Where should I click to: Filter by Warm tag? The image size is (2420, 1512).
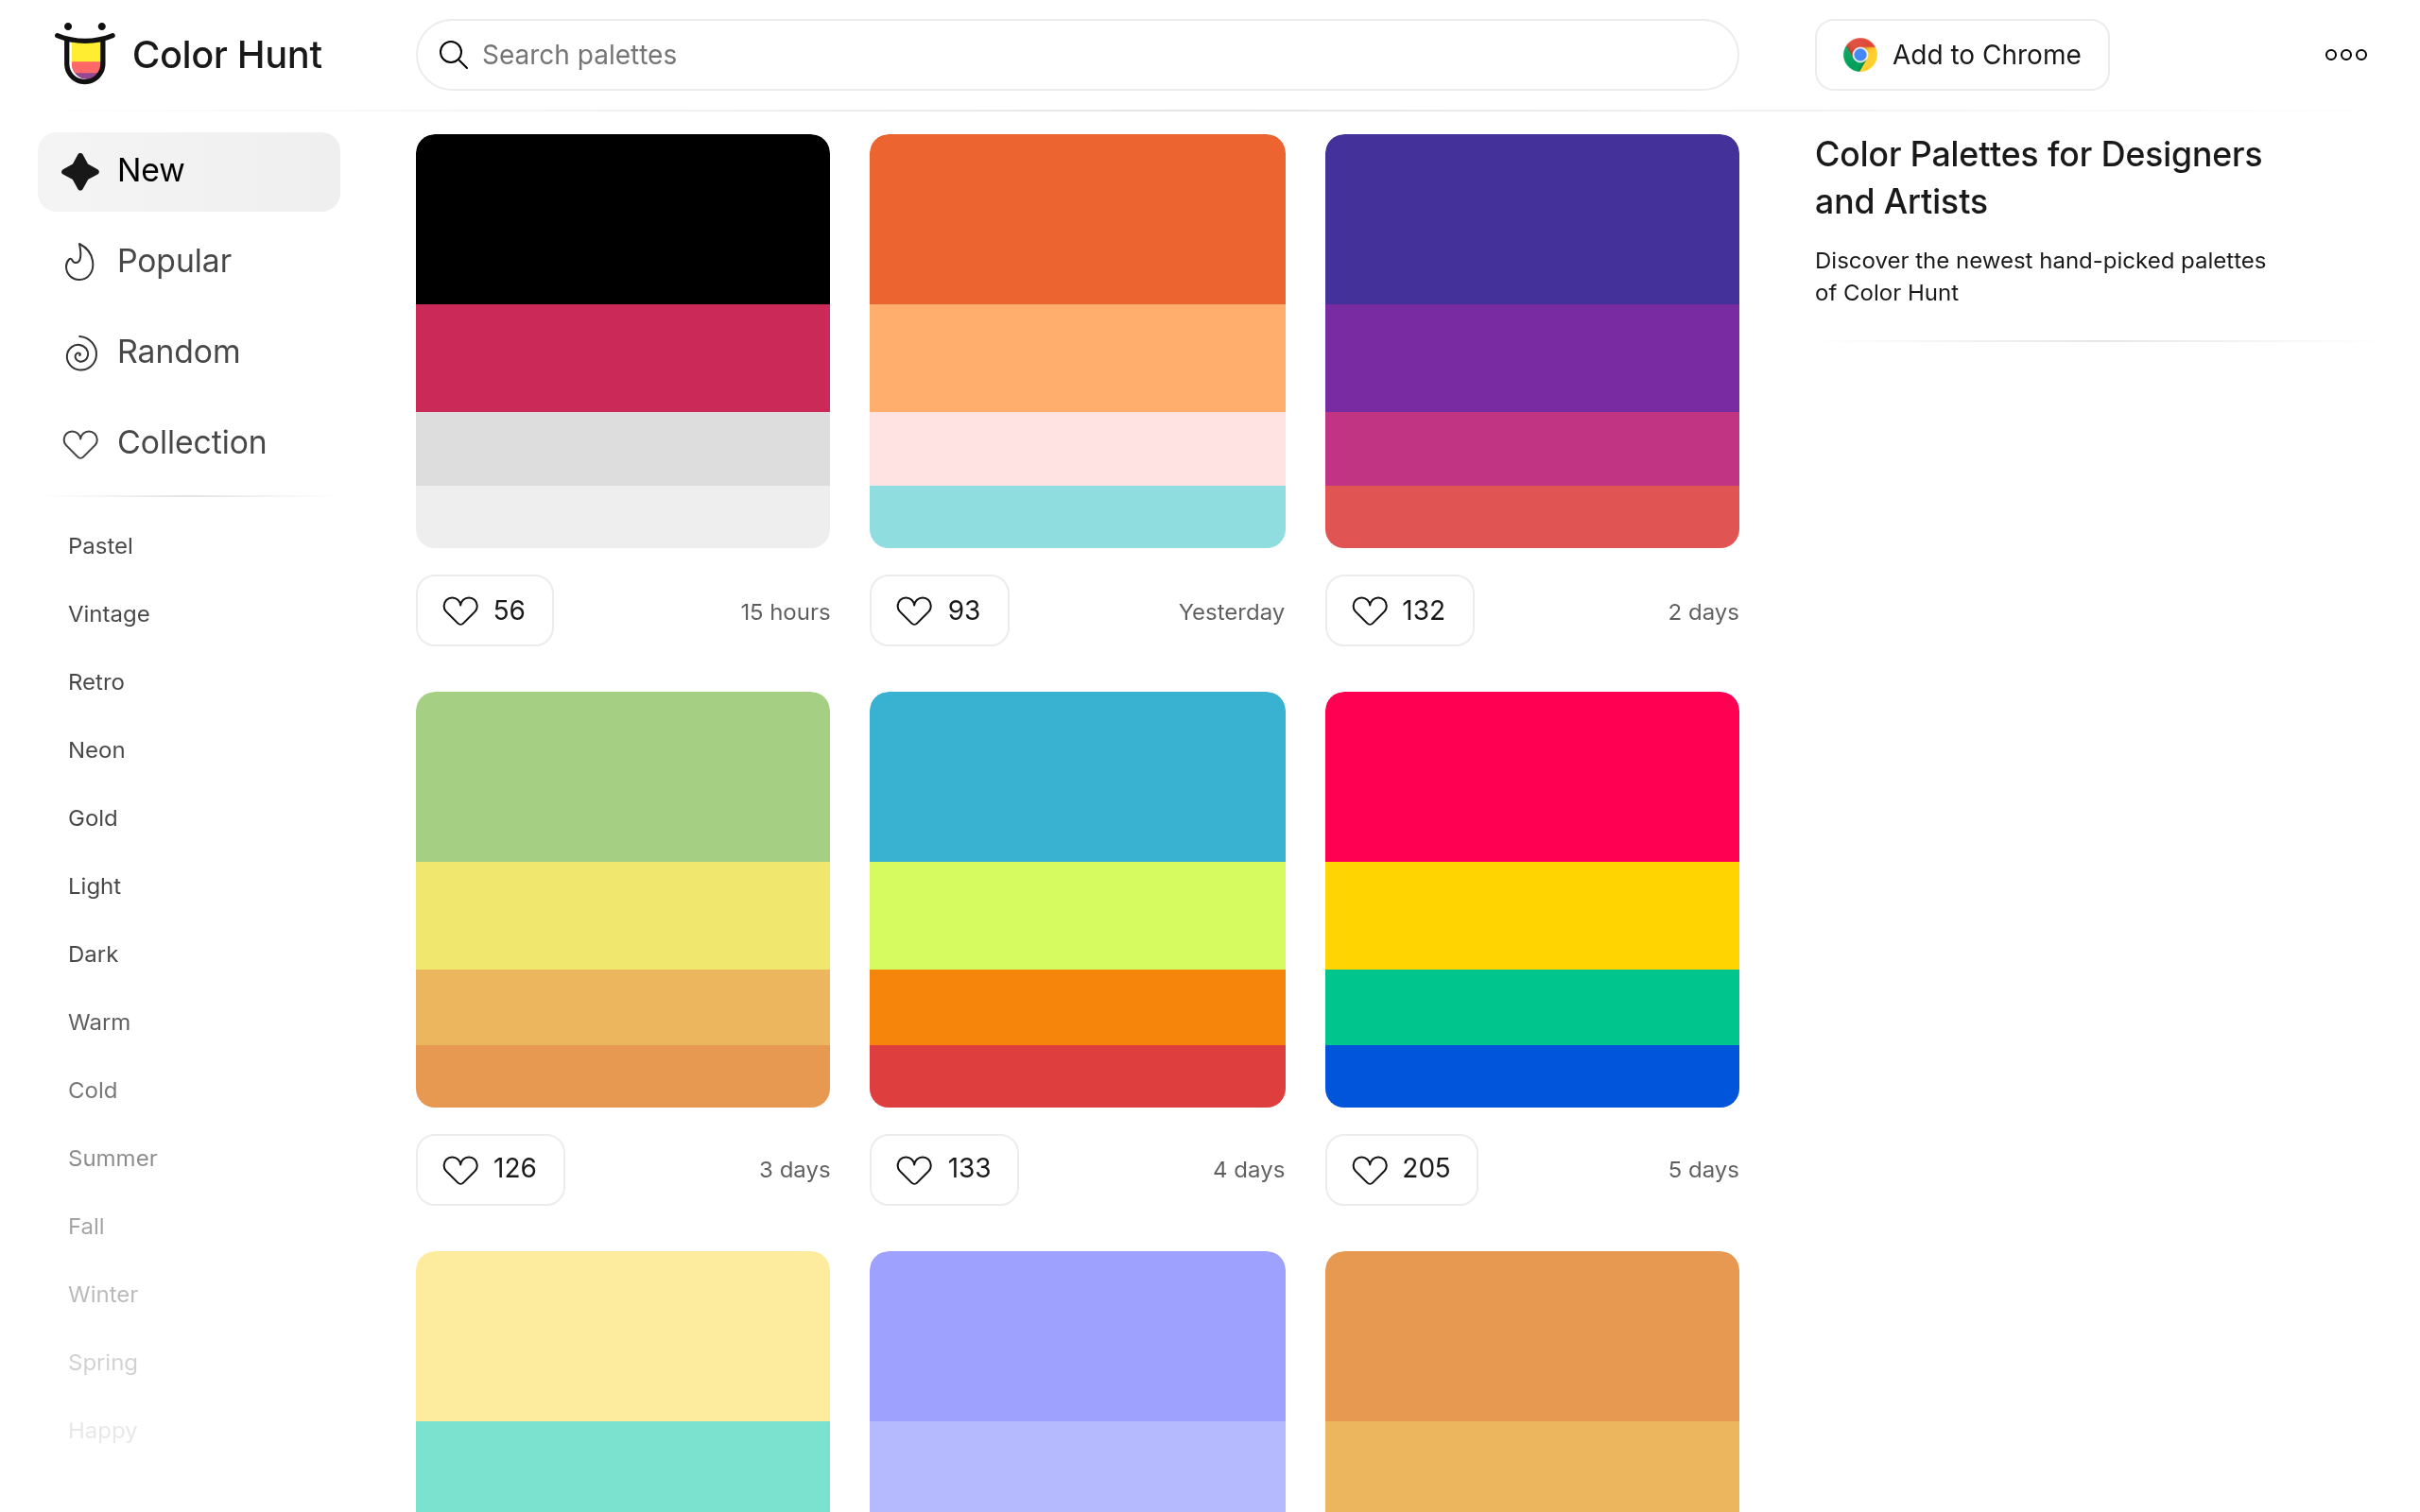99,1022
